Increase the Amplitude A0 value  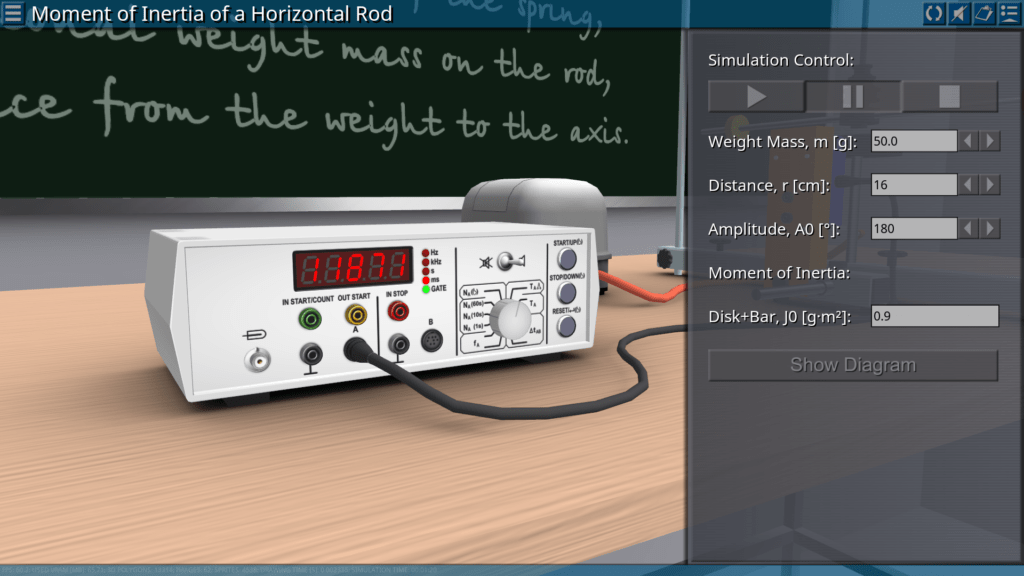990,229
